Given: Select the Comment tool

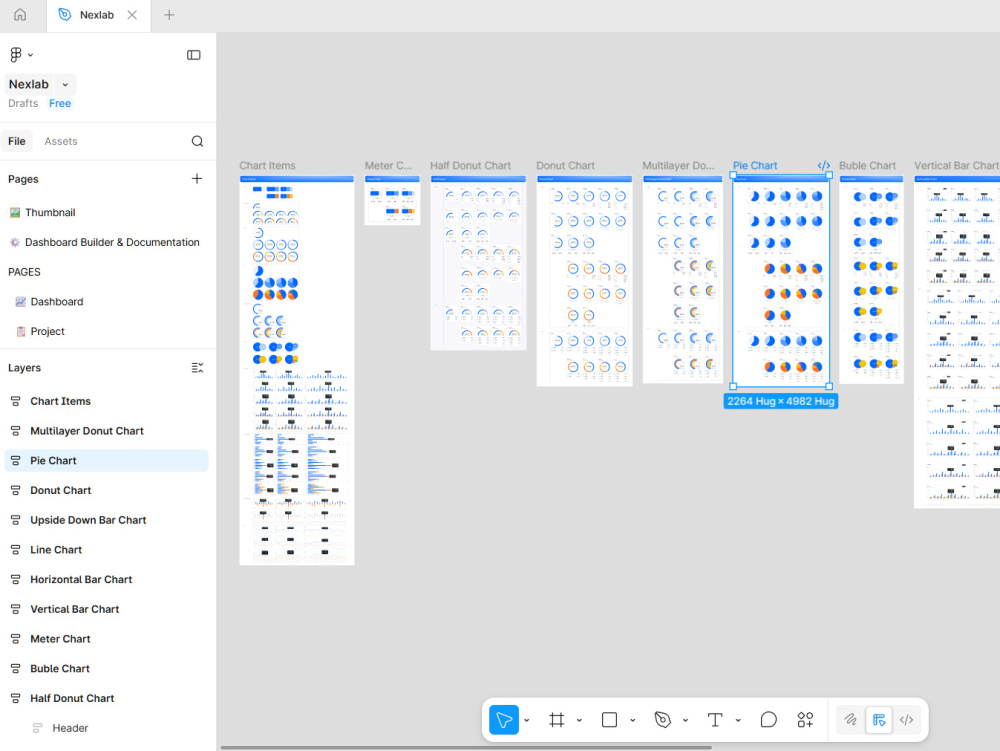Looking at the screenshot, I should pos(768,720).
